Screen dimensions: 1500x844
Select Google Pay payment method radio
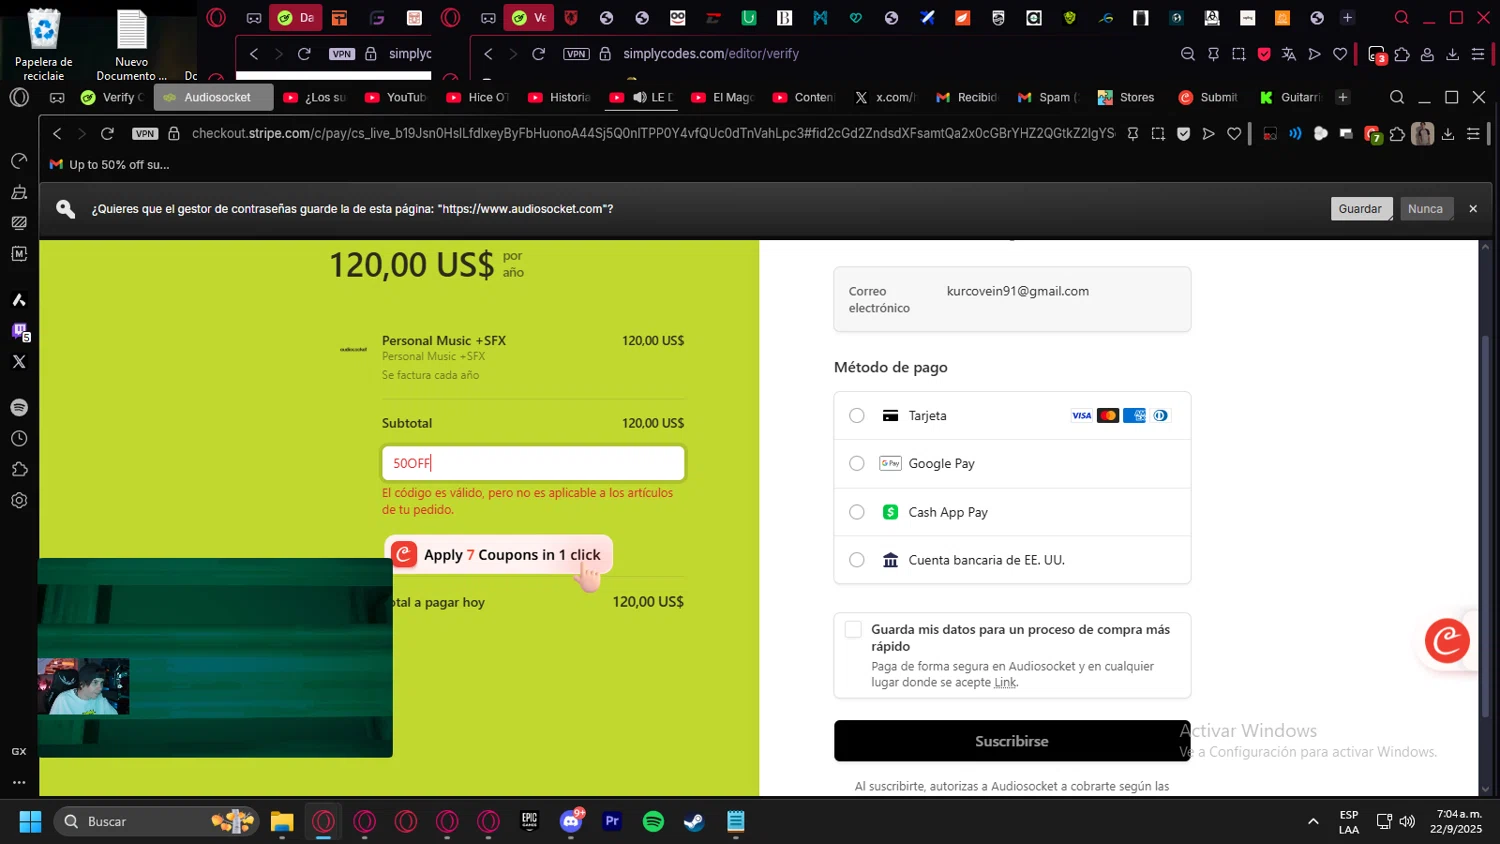[x=857, y=464]
